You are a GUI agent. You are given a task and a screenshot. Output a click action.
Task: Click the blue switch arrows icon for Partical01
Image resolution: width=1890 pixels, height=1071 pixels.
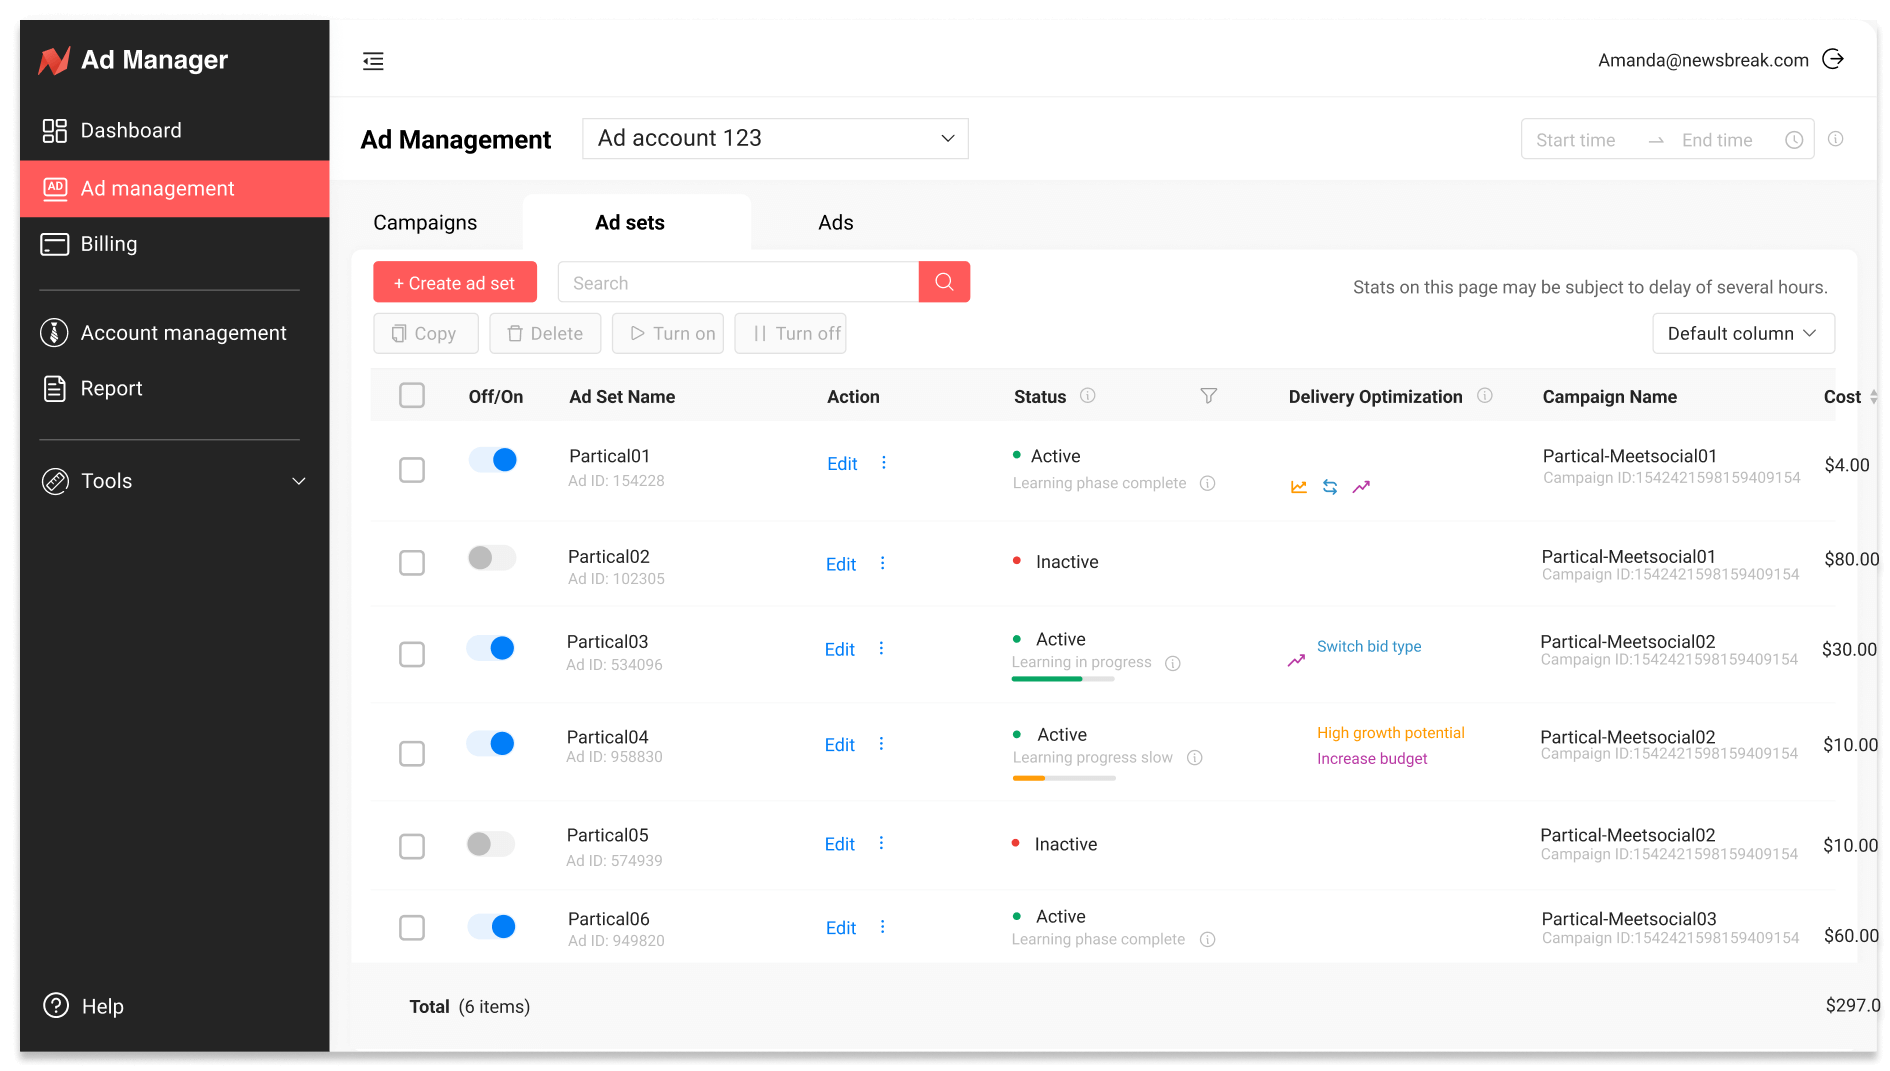1329,487
